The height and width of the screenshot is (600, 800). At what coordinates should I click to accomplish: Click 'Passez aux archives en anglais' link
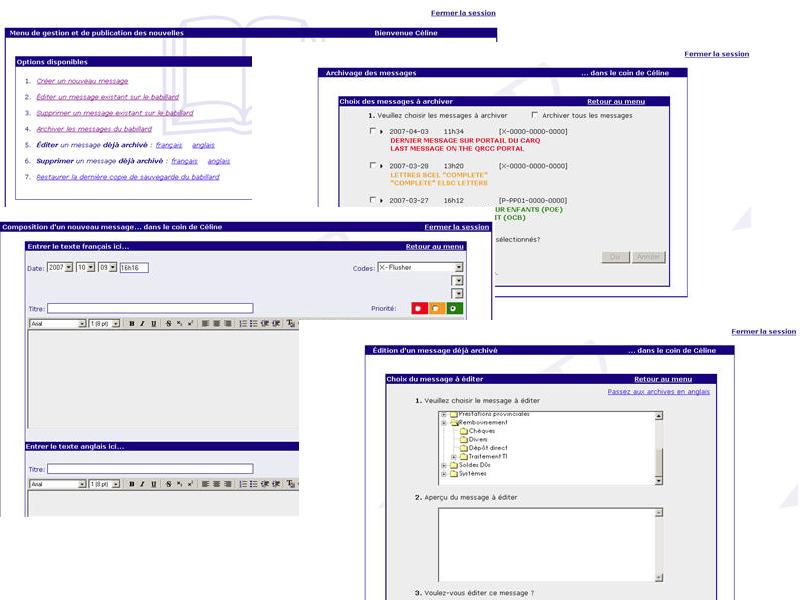point(658,392)
